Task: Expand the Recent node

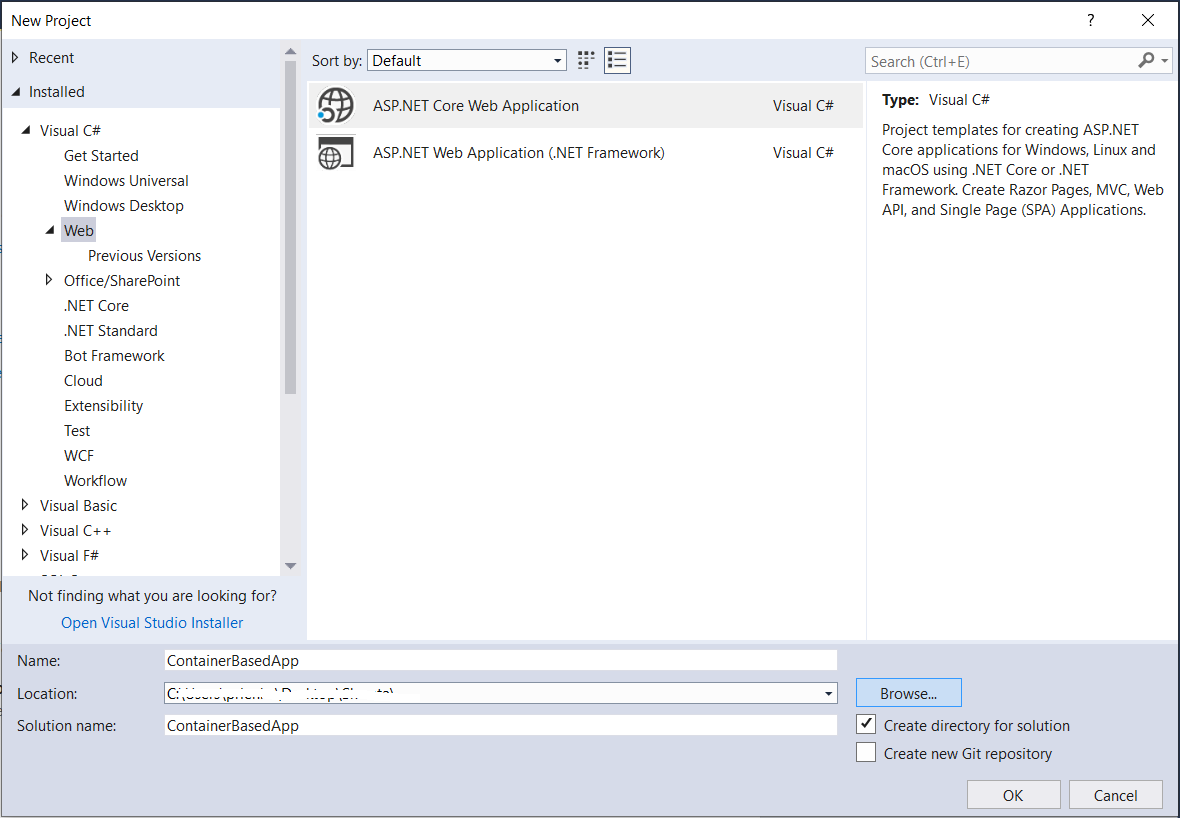Action: click(x=15, y=57)
